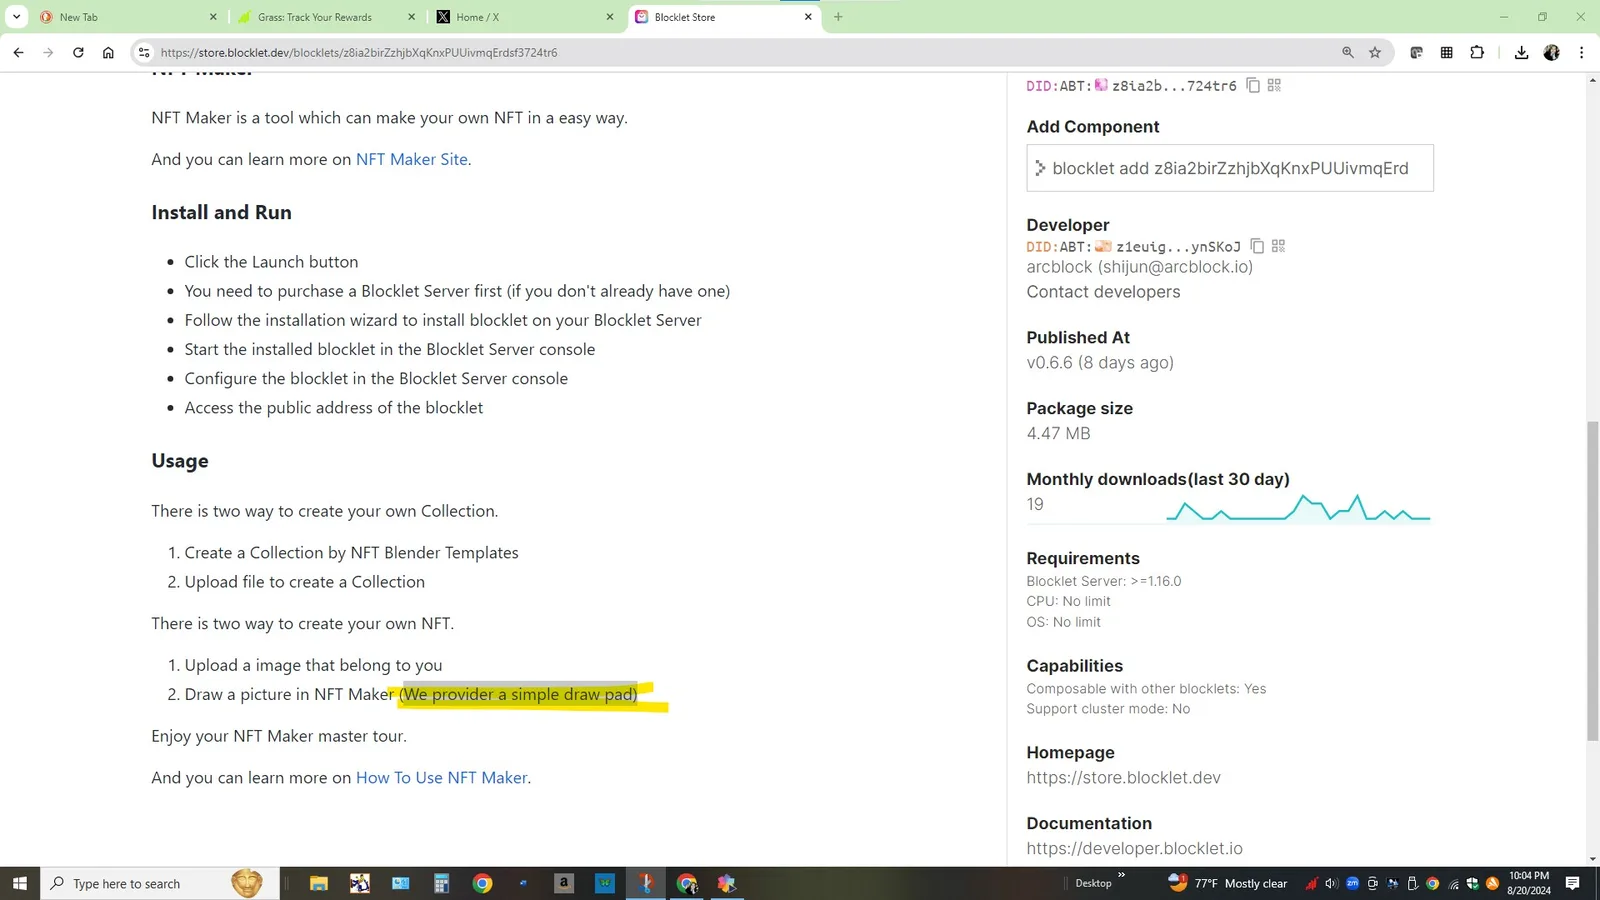Click the blocklet add command box

(x=1229, y=168)
